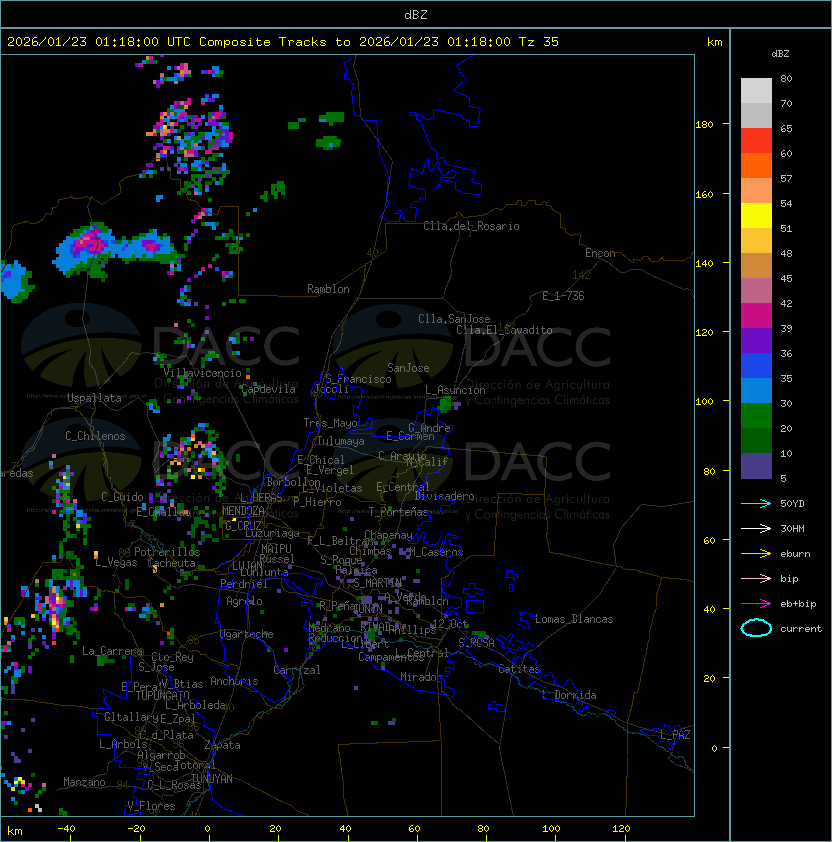Image resolution: width=832 pixels, height=842 pixels.
Task: Click the Villavicencio place label
Action: click(x=202, y=373)
